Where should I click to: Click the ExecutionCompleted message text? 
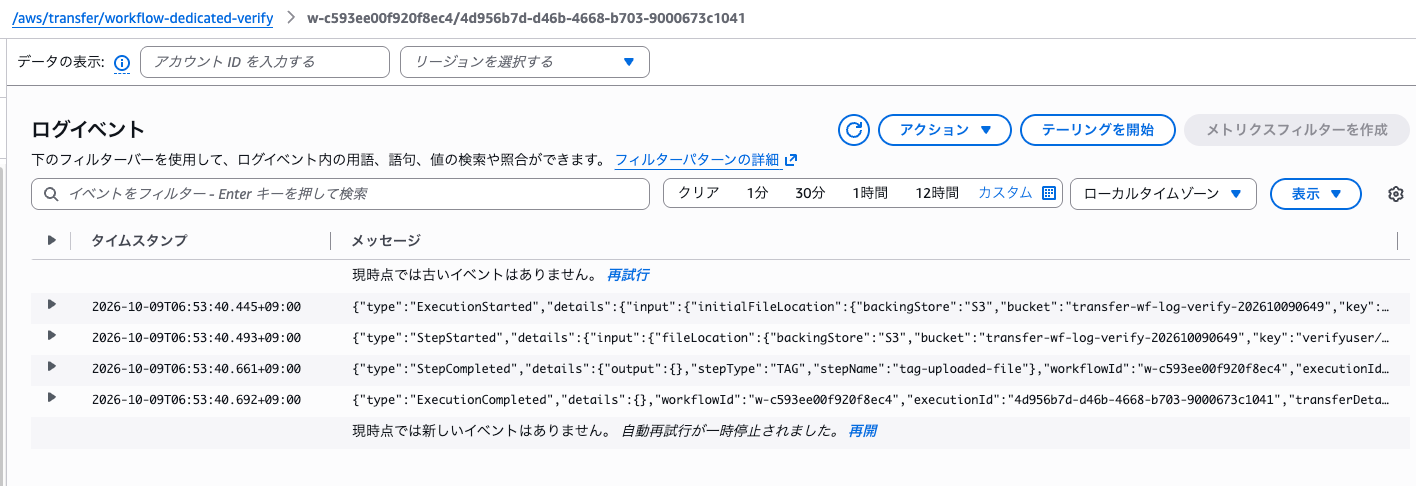871,400
